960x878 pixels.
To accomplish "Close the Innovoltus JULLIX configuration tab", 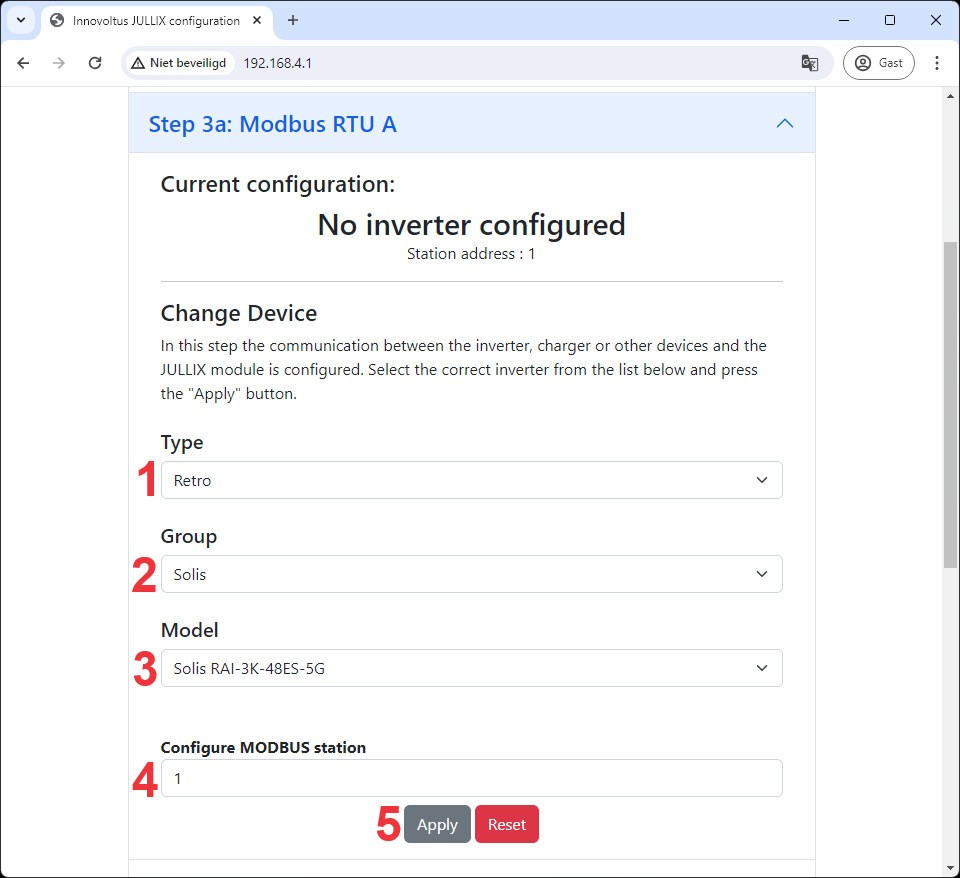I will tap(260, 20).
